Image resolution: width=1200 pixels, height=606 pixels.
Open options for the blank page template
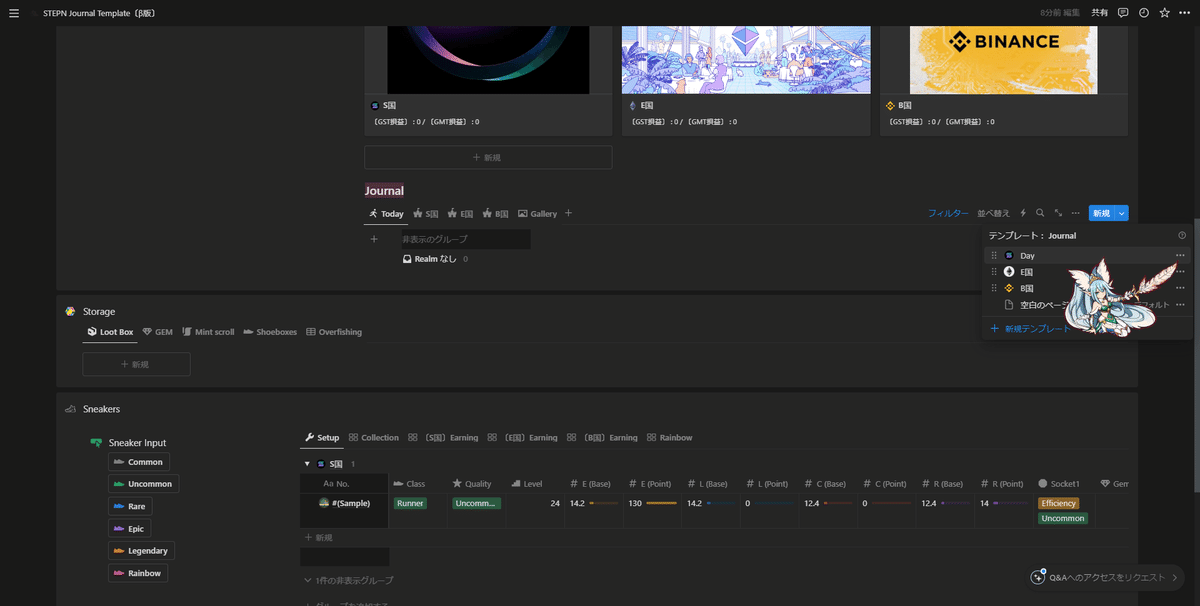pos(1180,305)
